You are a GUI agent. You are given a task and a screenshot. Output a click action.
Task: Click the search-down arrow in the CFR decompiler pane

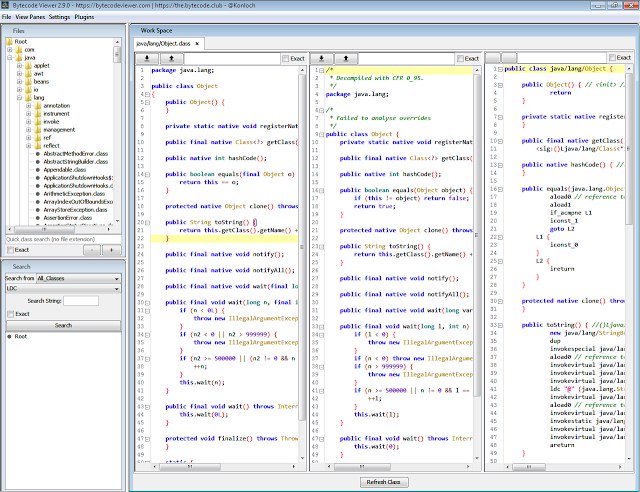322,59
